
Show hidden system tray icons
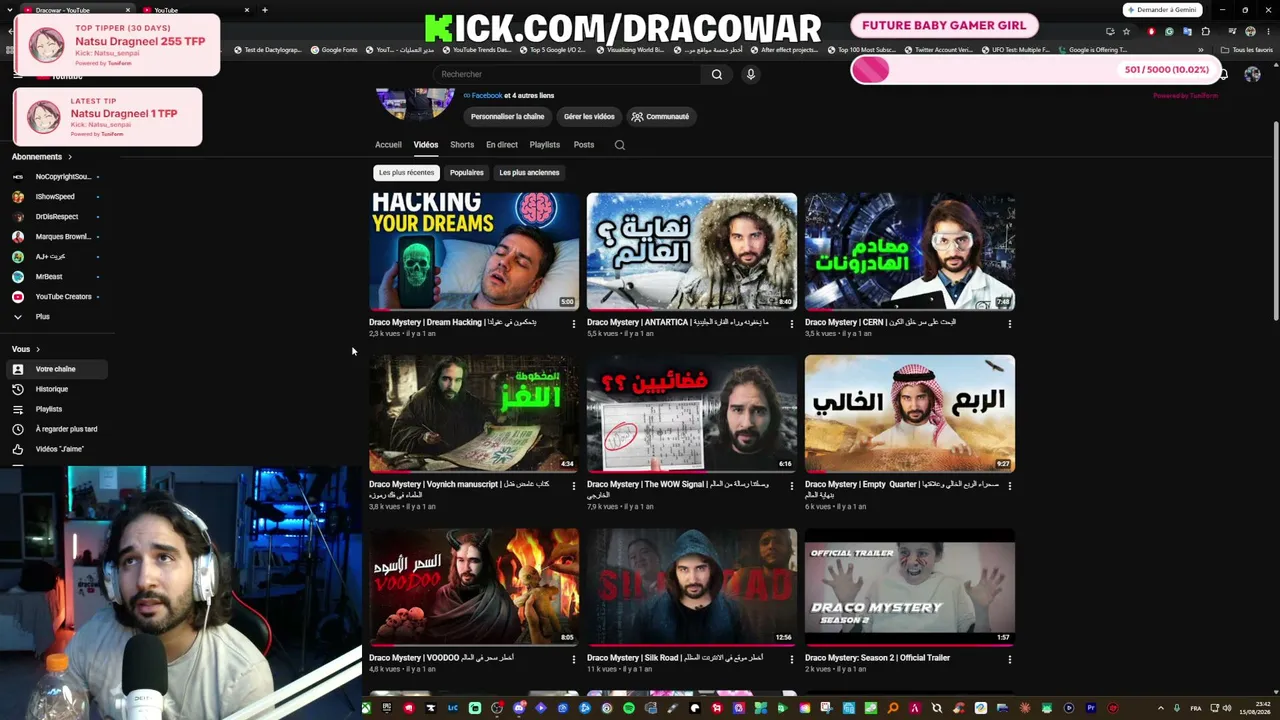tap(1160, 708)
